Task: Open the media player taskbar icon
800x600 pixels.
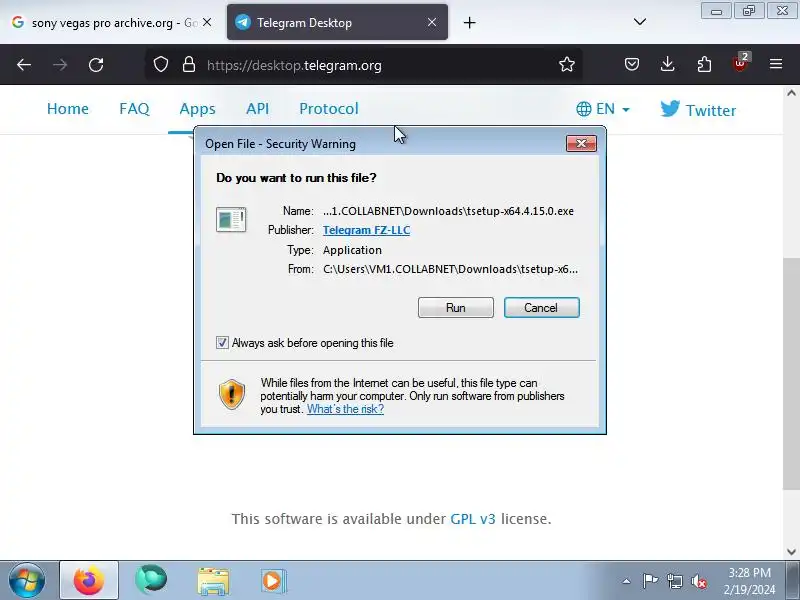Action: coord(273,581)
